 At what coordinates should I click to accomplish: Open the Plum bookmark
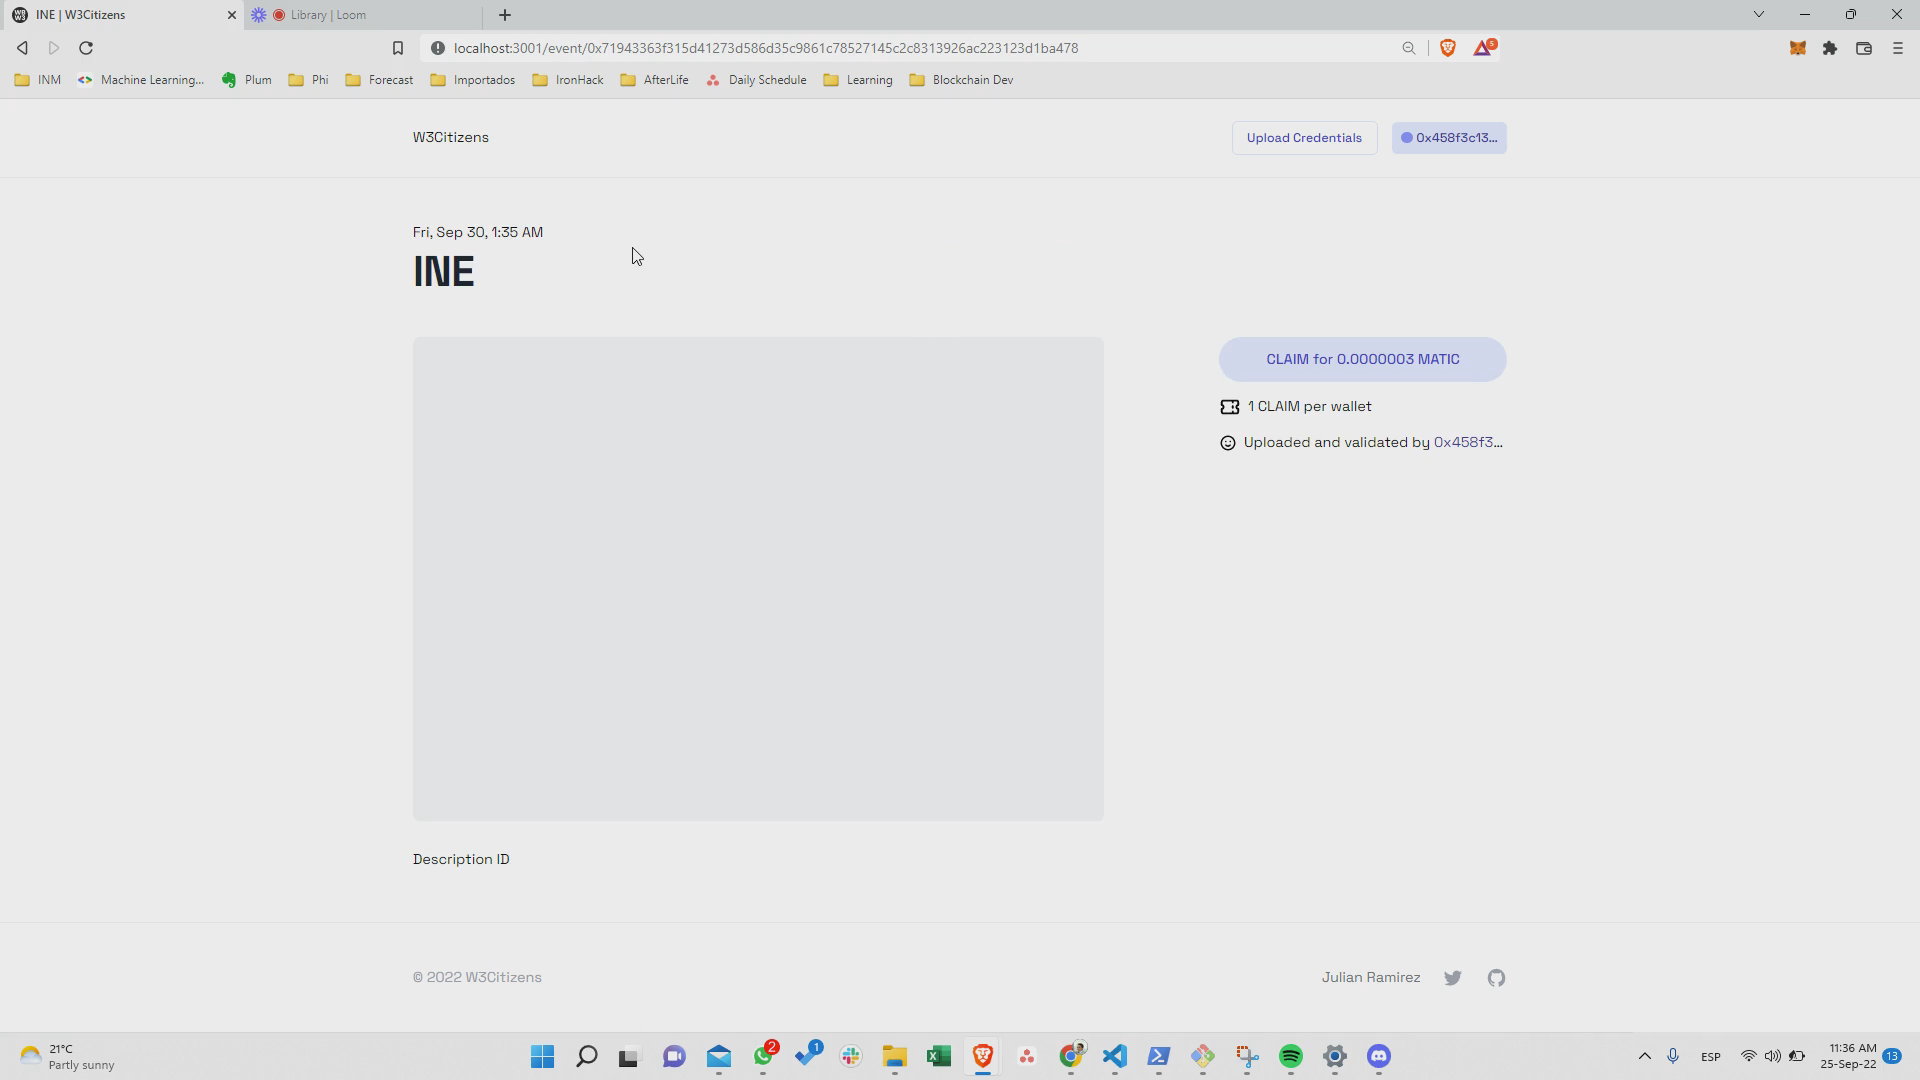pos(247,80)
